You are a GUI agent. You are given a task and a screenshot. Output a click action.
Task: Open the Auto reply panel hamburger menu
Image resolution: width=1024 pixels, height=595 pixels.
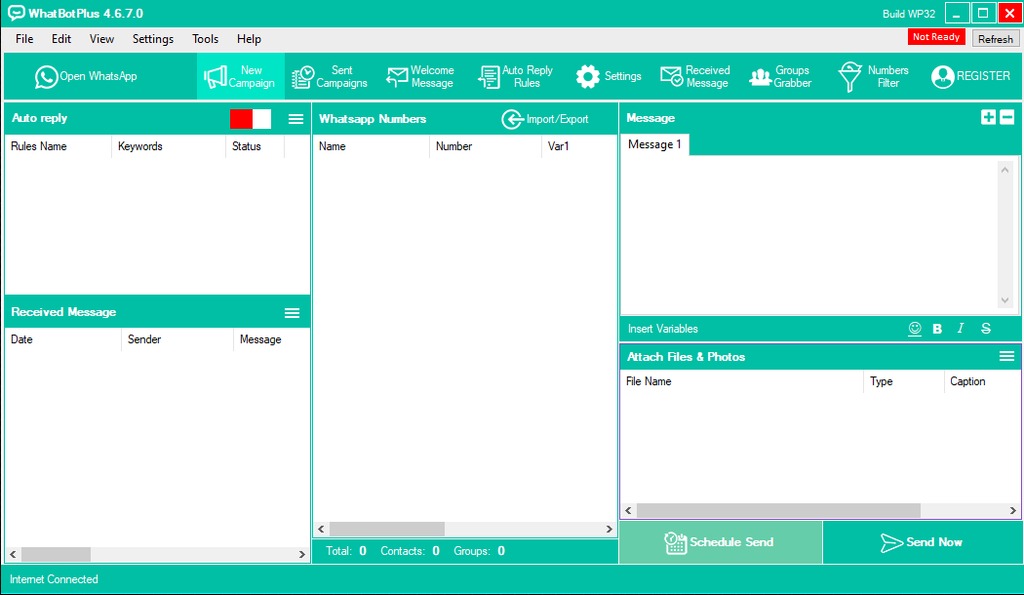[296, 119]
